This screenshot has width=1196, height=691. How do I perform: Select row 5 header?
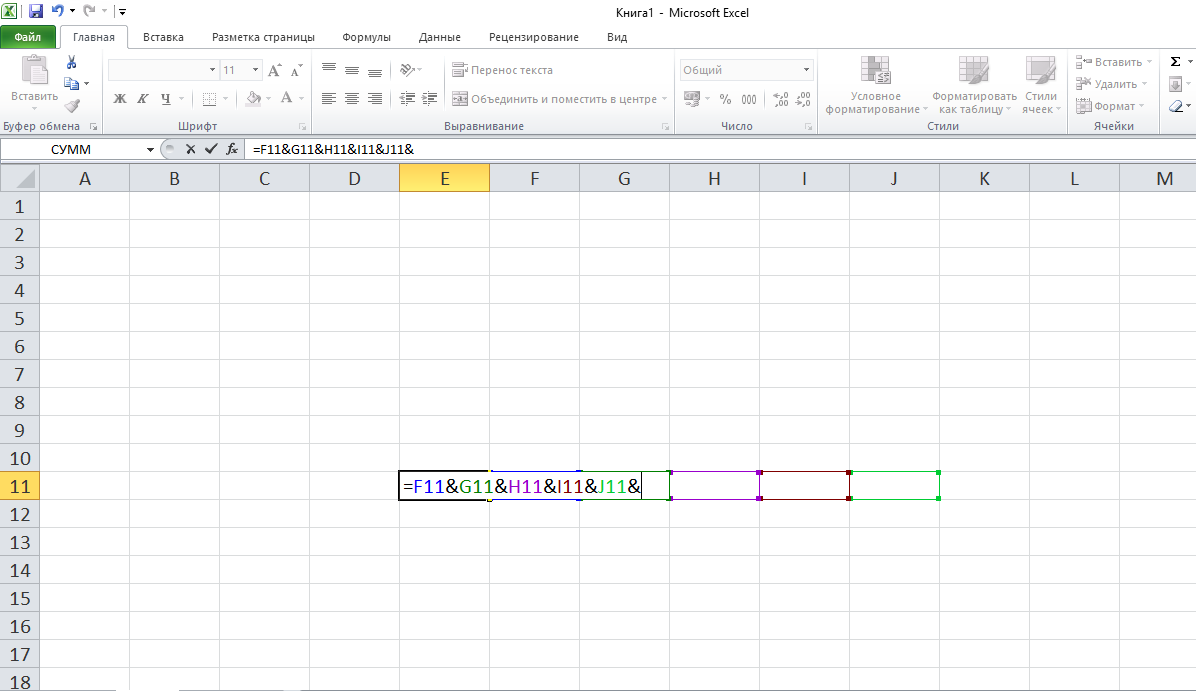pos(20,318)
